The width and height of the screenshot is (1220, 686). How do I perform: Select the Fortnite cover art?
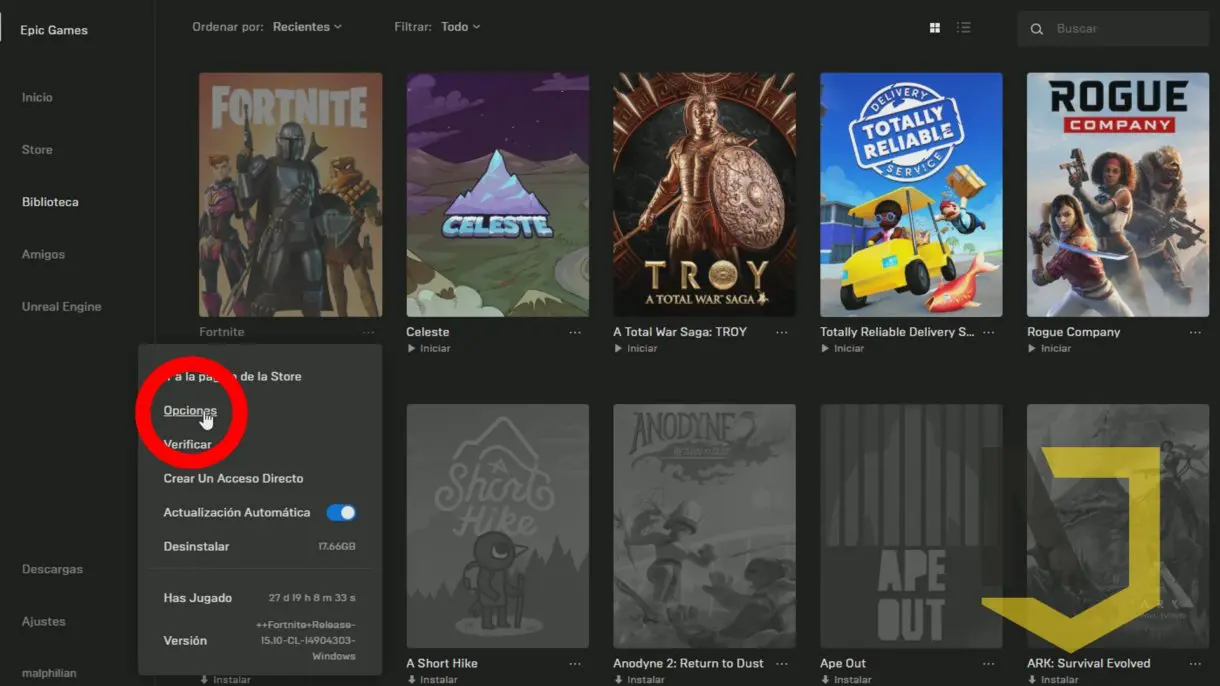coord(290,195)
